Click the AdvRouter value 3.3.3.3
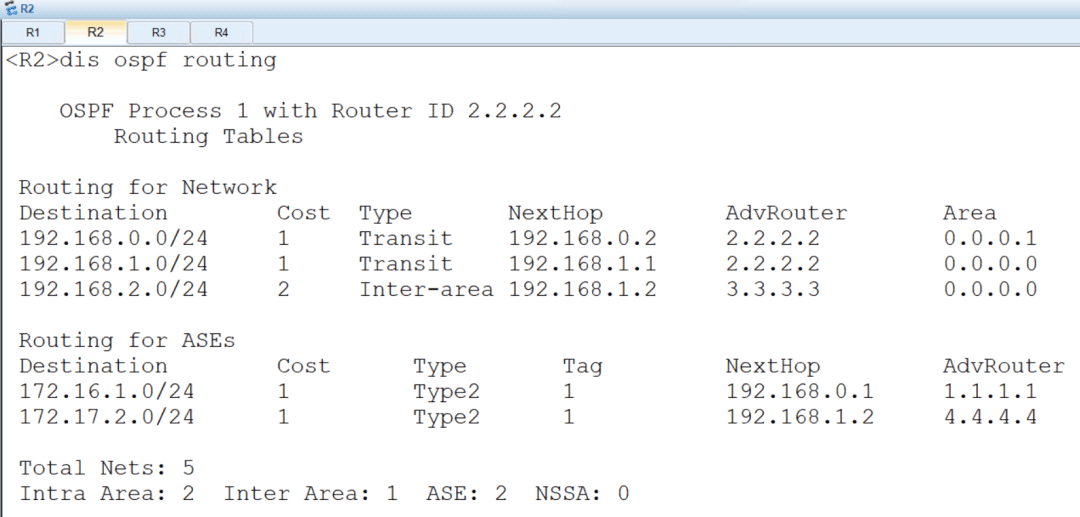 pos(773,290)
